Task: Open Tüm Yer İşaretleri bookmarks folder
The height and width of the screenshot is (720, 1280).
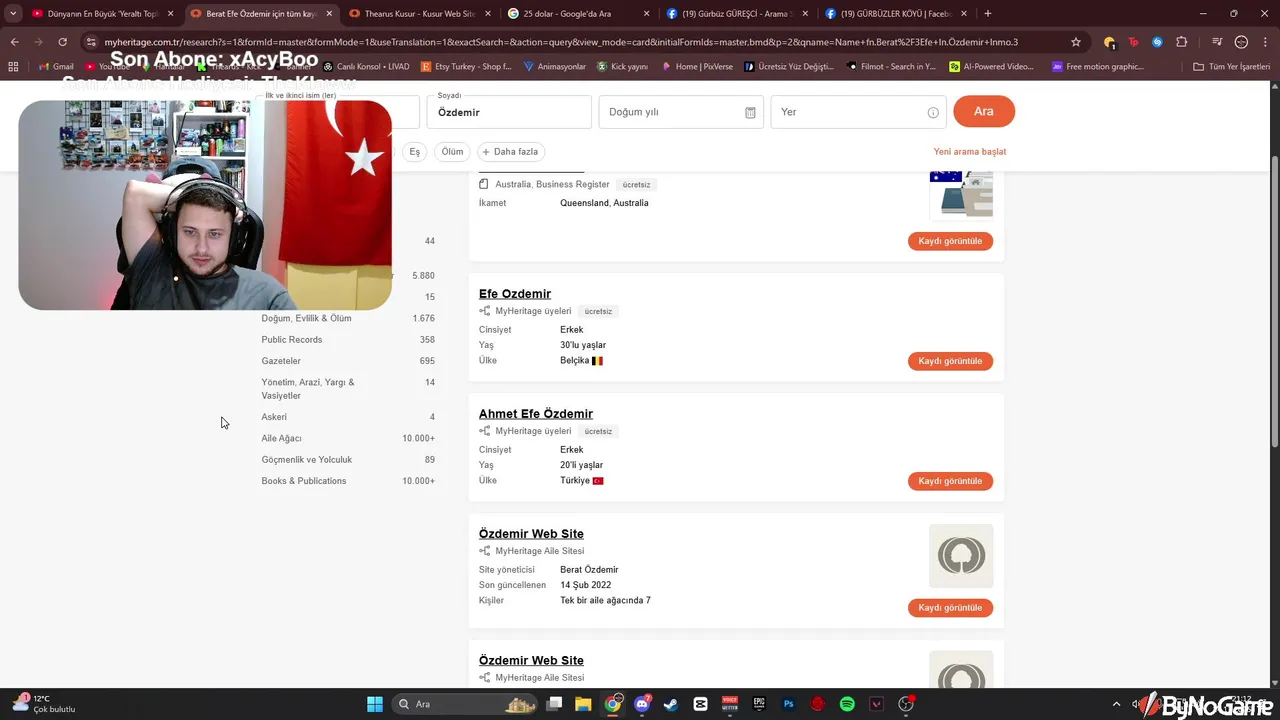Action: coord(1232,66)
